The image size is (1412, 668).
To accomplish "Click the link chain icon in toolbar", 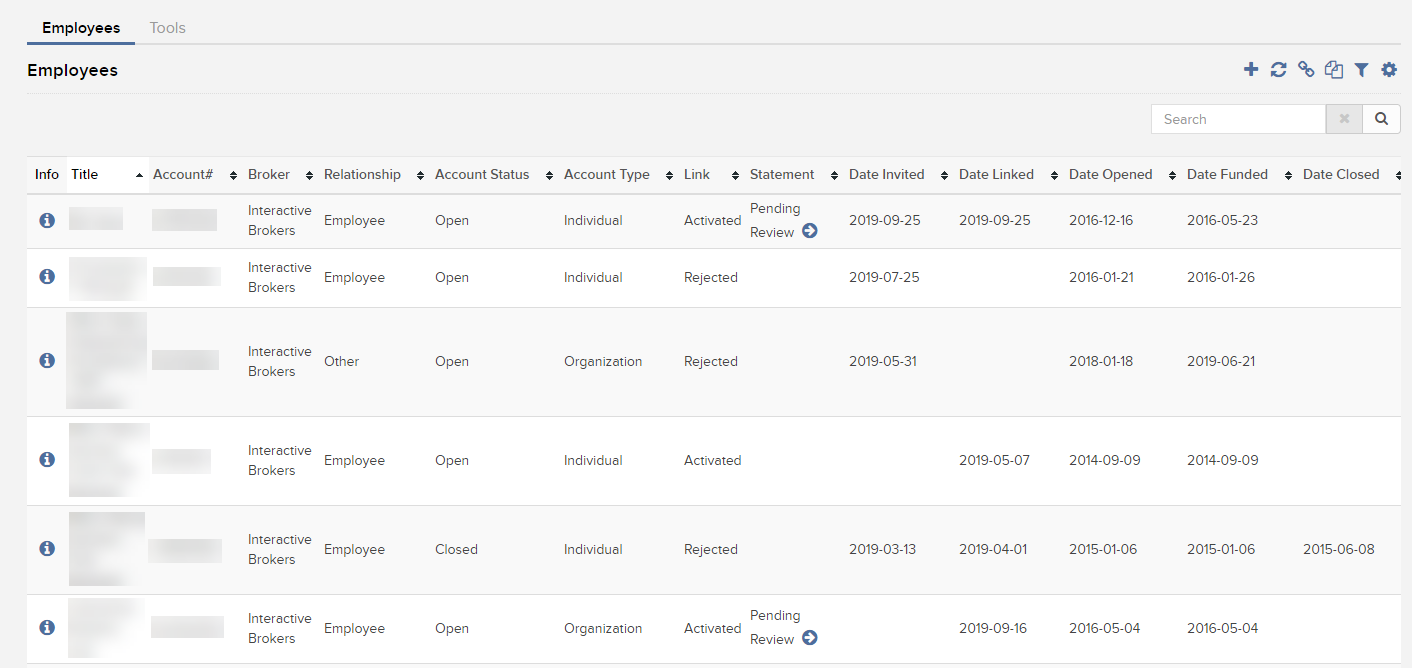I will point(1306,69).
